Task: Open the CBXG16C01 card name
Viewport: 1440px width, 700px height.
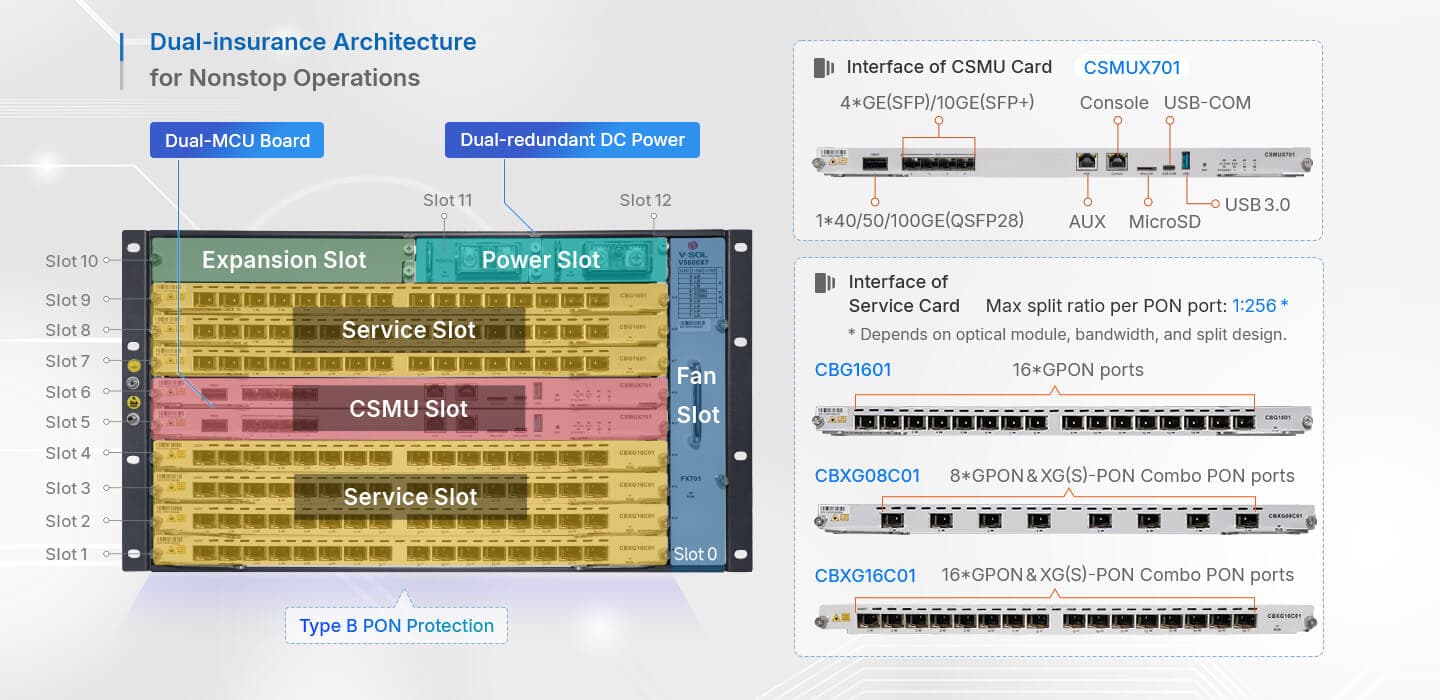Action: click(865, 575)
